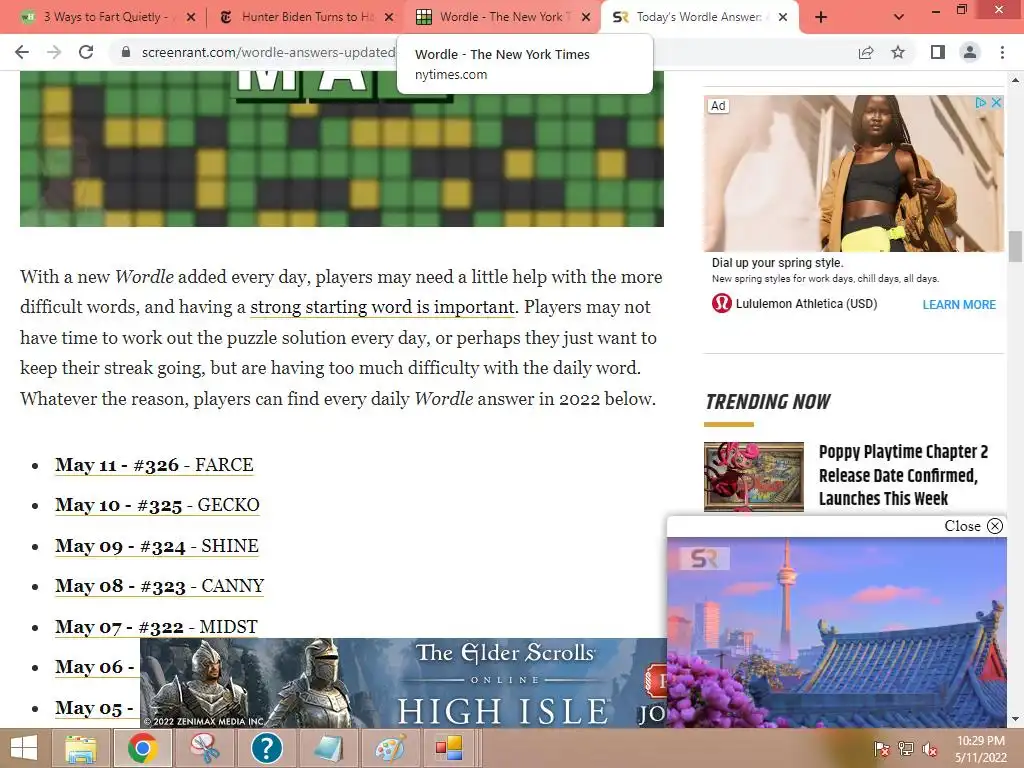
Task: Click the Lululemon logo icon
Action: [x=722, y=303]
